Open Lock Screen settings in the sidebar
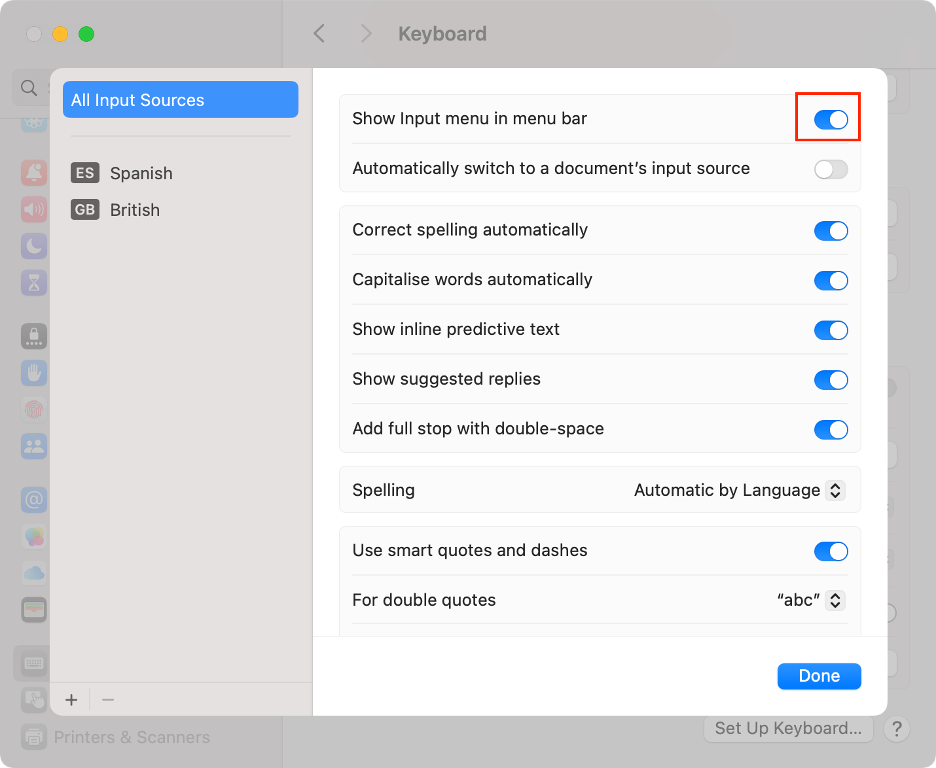Viewport: 936px width, 768px height. click(33, 337)
